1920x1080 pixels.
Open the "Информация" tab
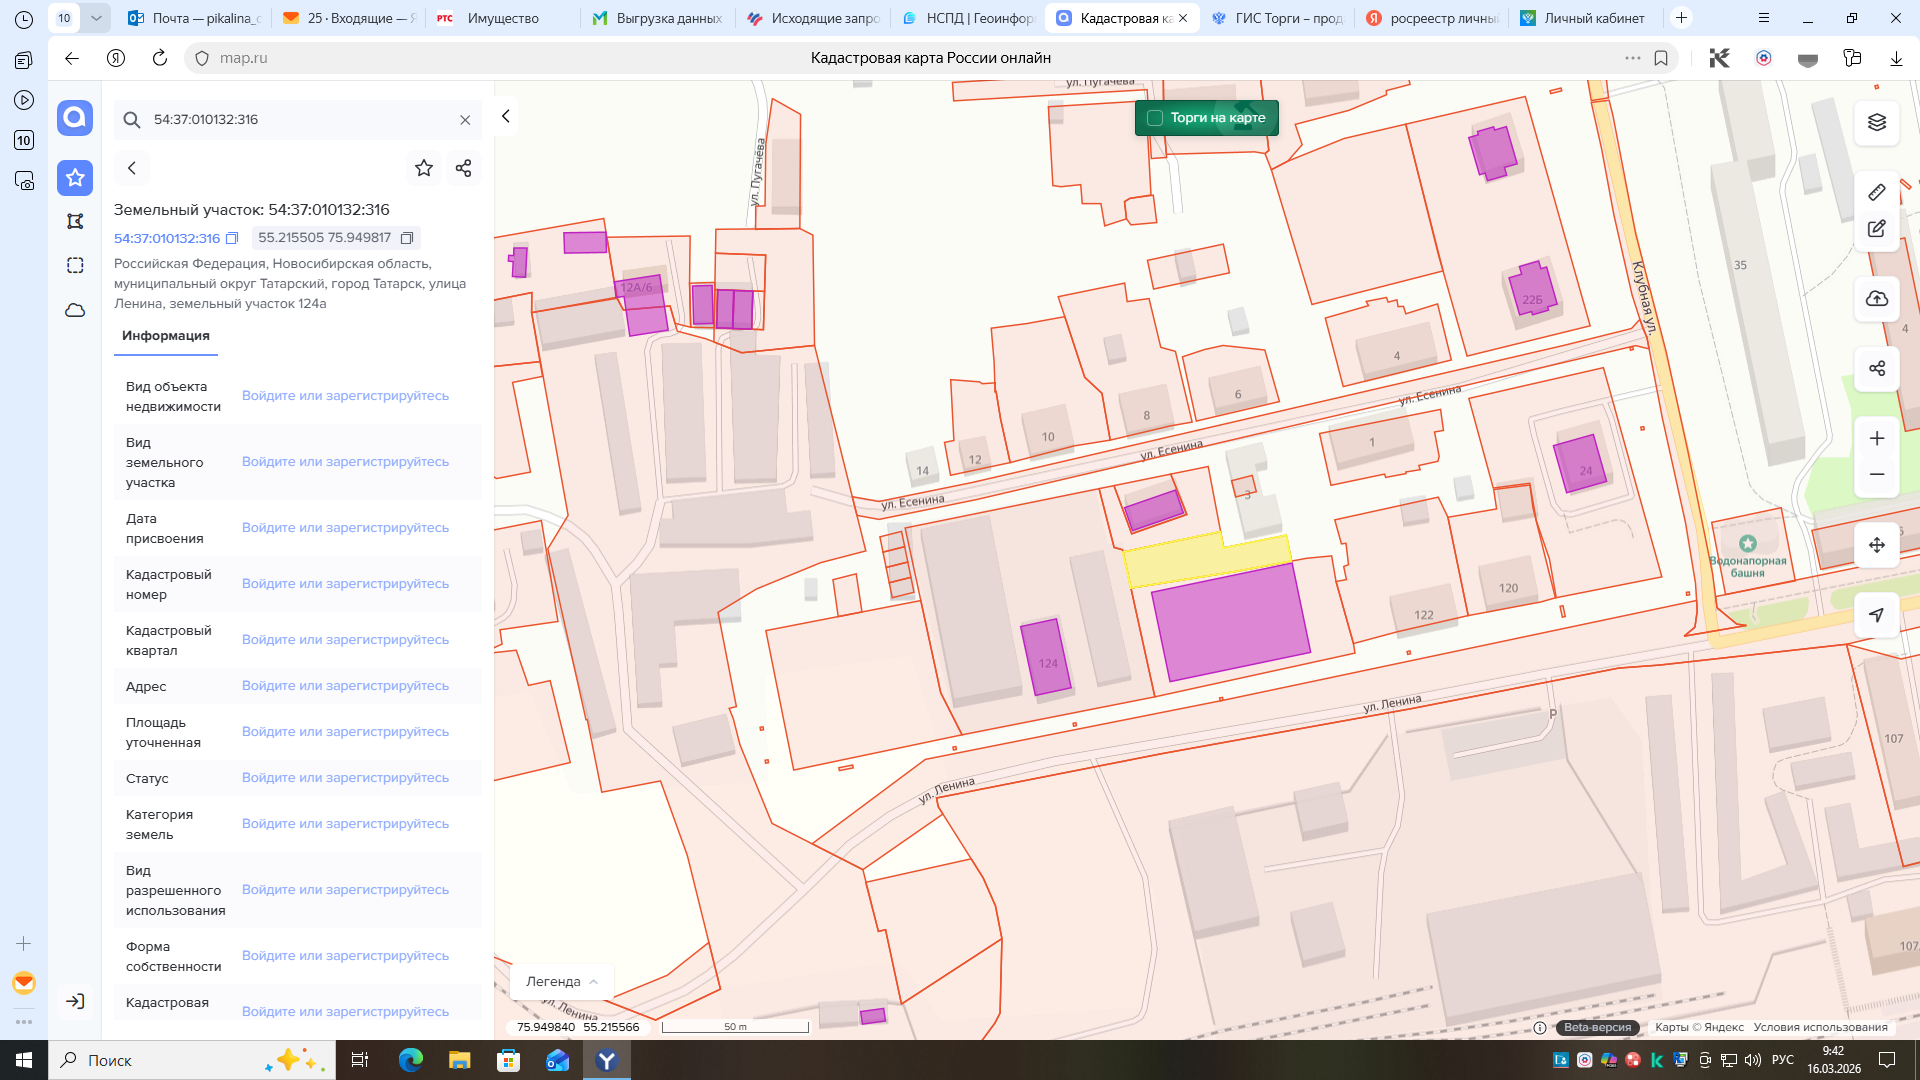click(x=166, y=336)
